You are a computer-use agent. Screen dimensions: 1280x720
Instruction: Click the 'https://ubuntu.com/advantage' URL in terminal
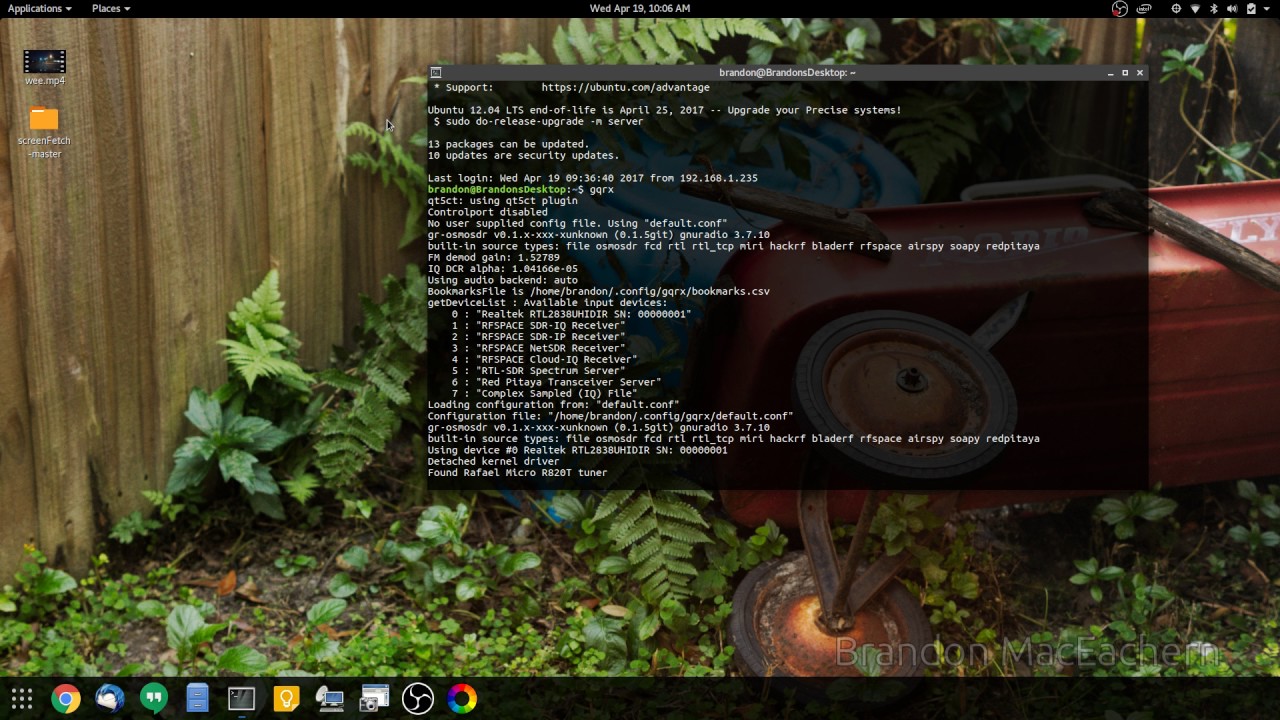click(626, 88)
